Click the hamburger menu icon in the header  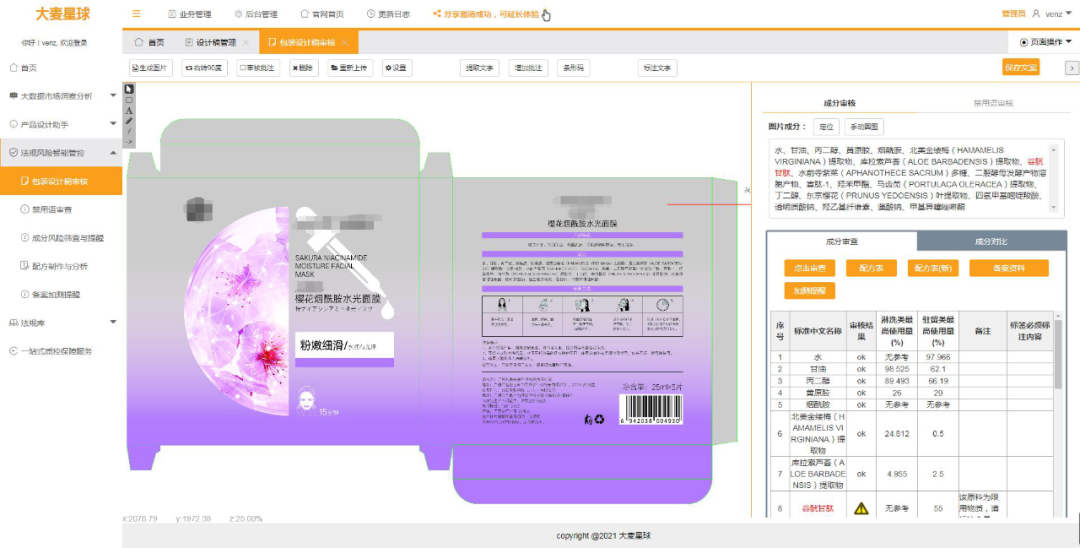[136, 14]
